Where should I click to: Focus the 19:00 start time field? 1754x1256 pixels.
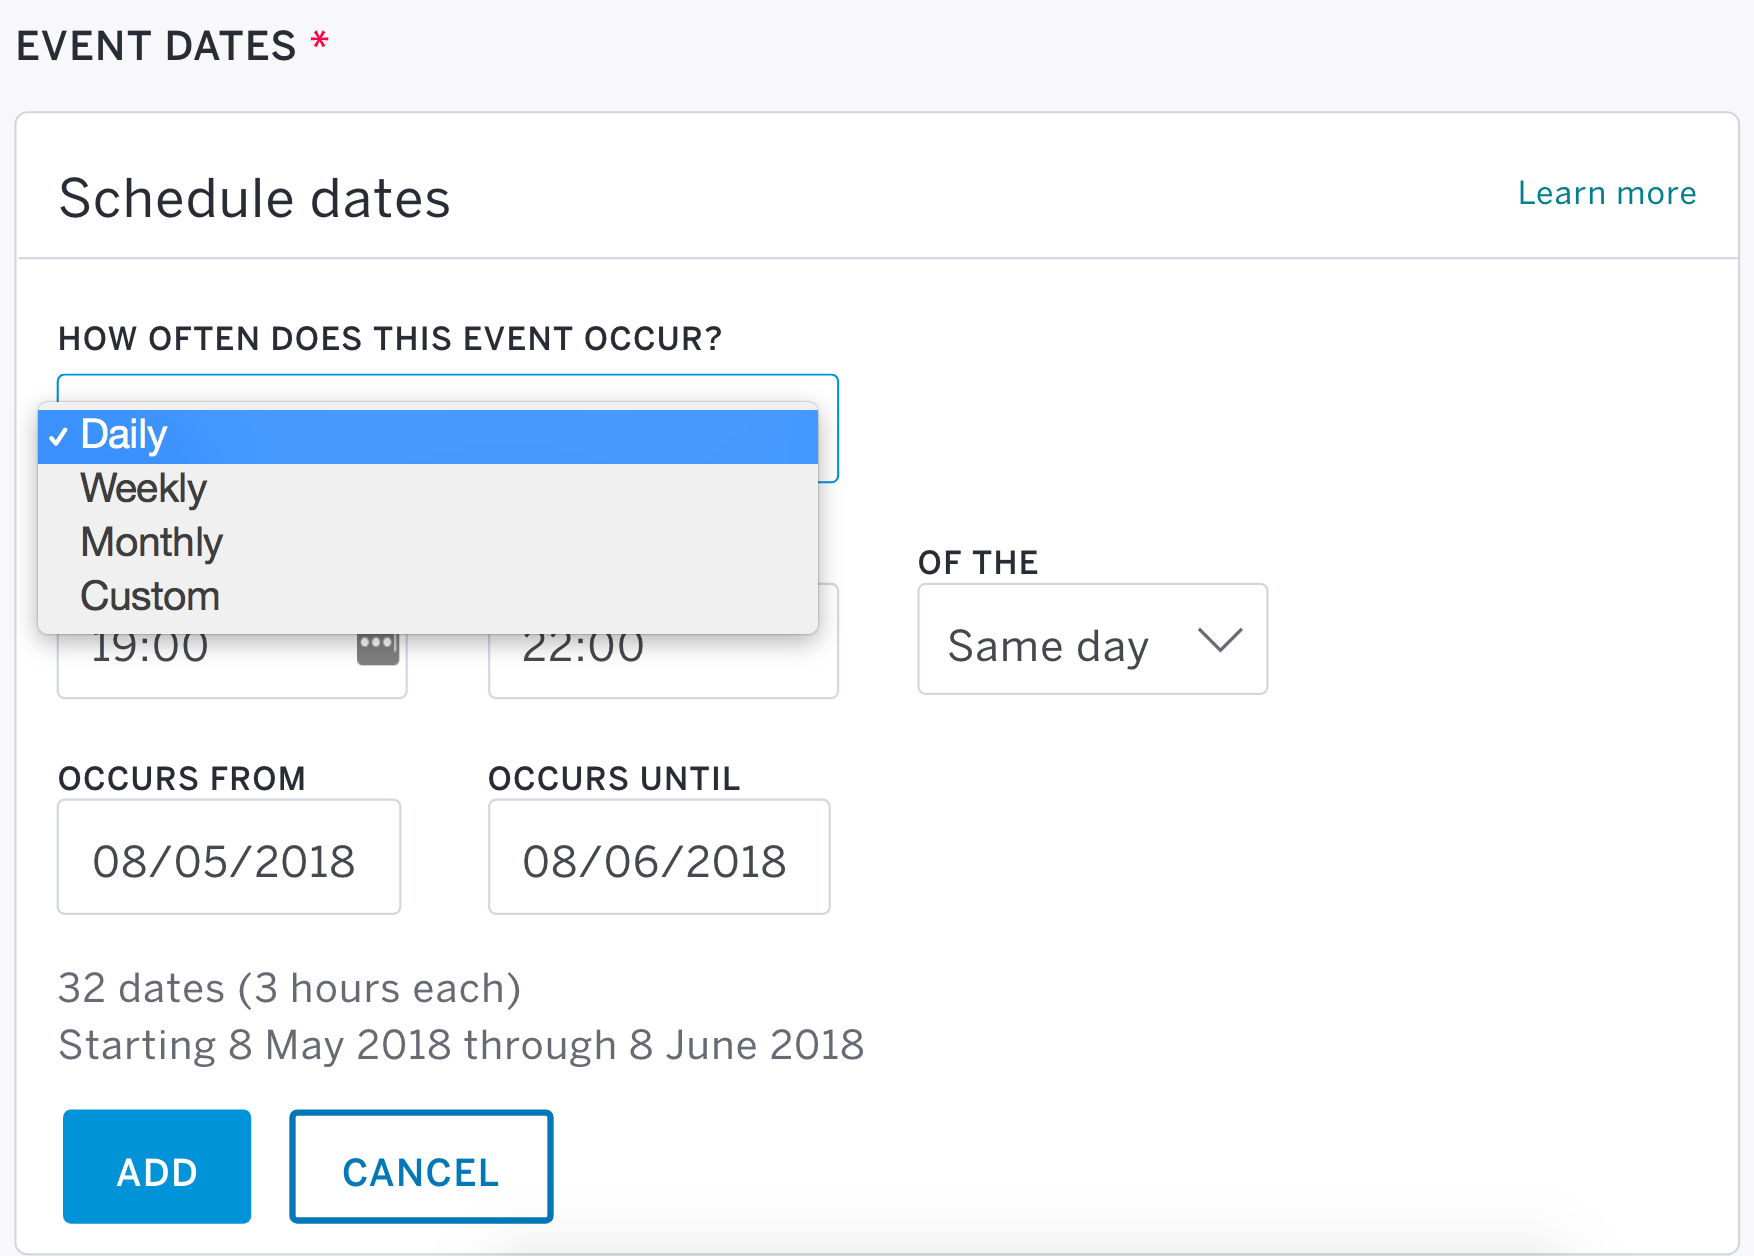click(x=232, y=665)
